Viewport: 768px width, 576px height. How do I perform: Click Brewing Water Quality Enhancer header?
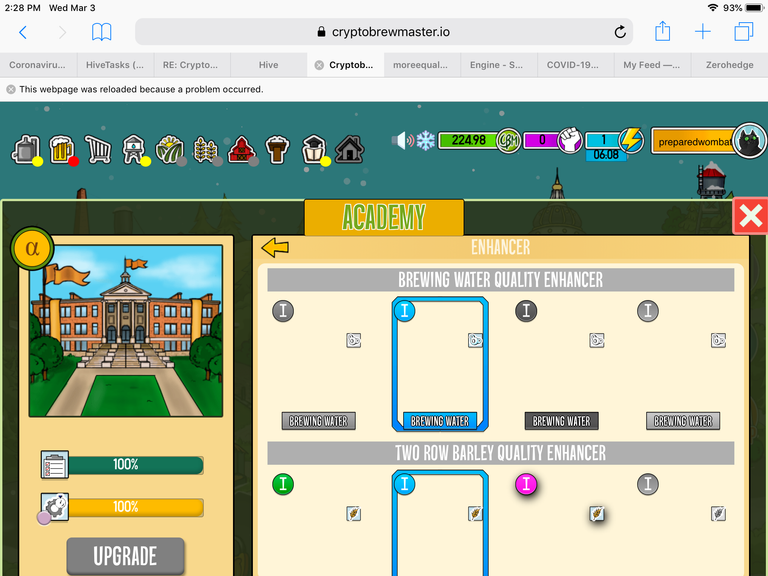click(x=501, y=280)
